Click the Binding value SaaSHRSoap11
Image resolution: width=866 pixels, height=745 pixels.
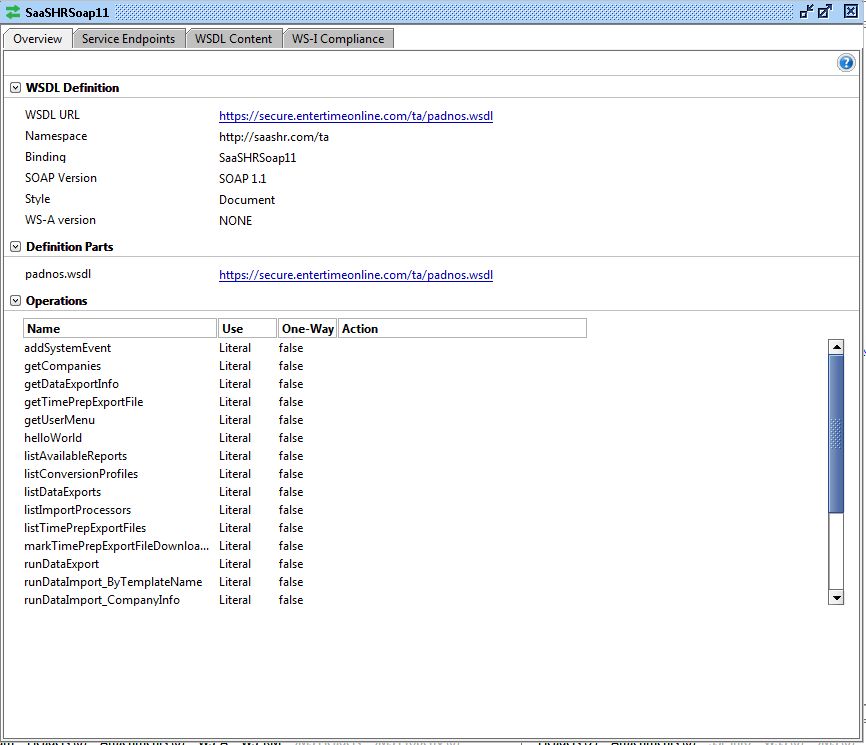point(257,158)
